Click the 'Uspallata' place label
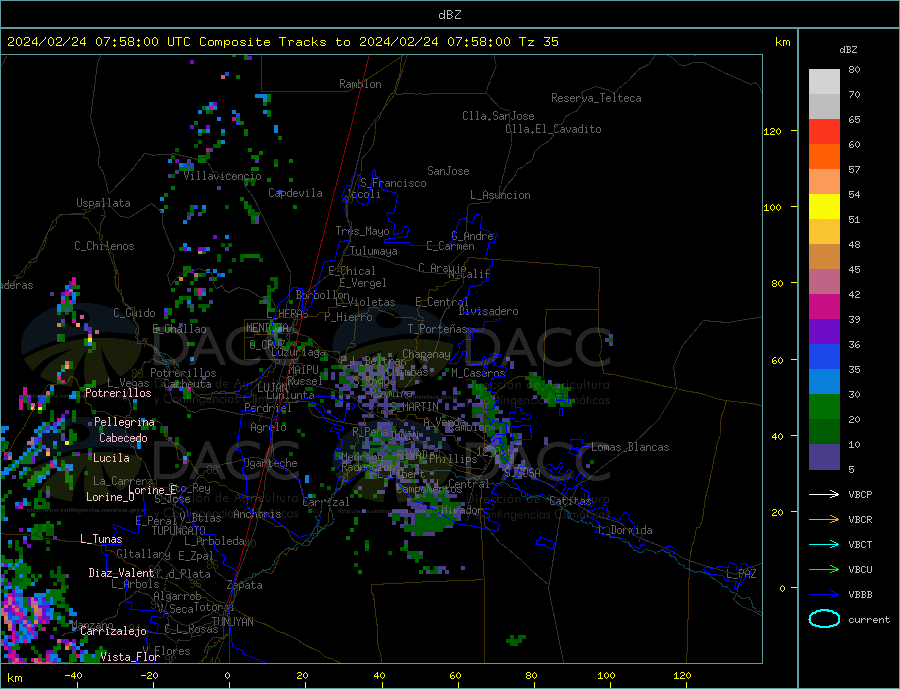 103,203
